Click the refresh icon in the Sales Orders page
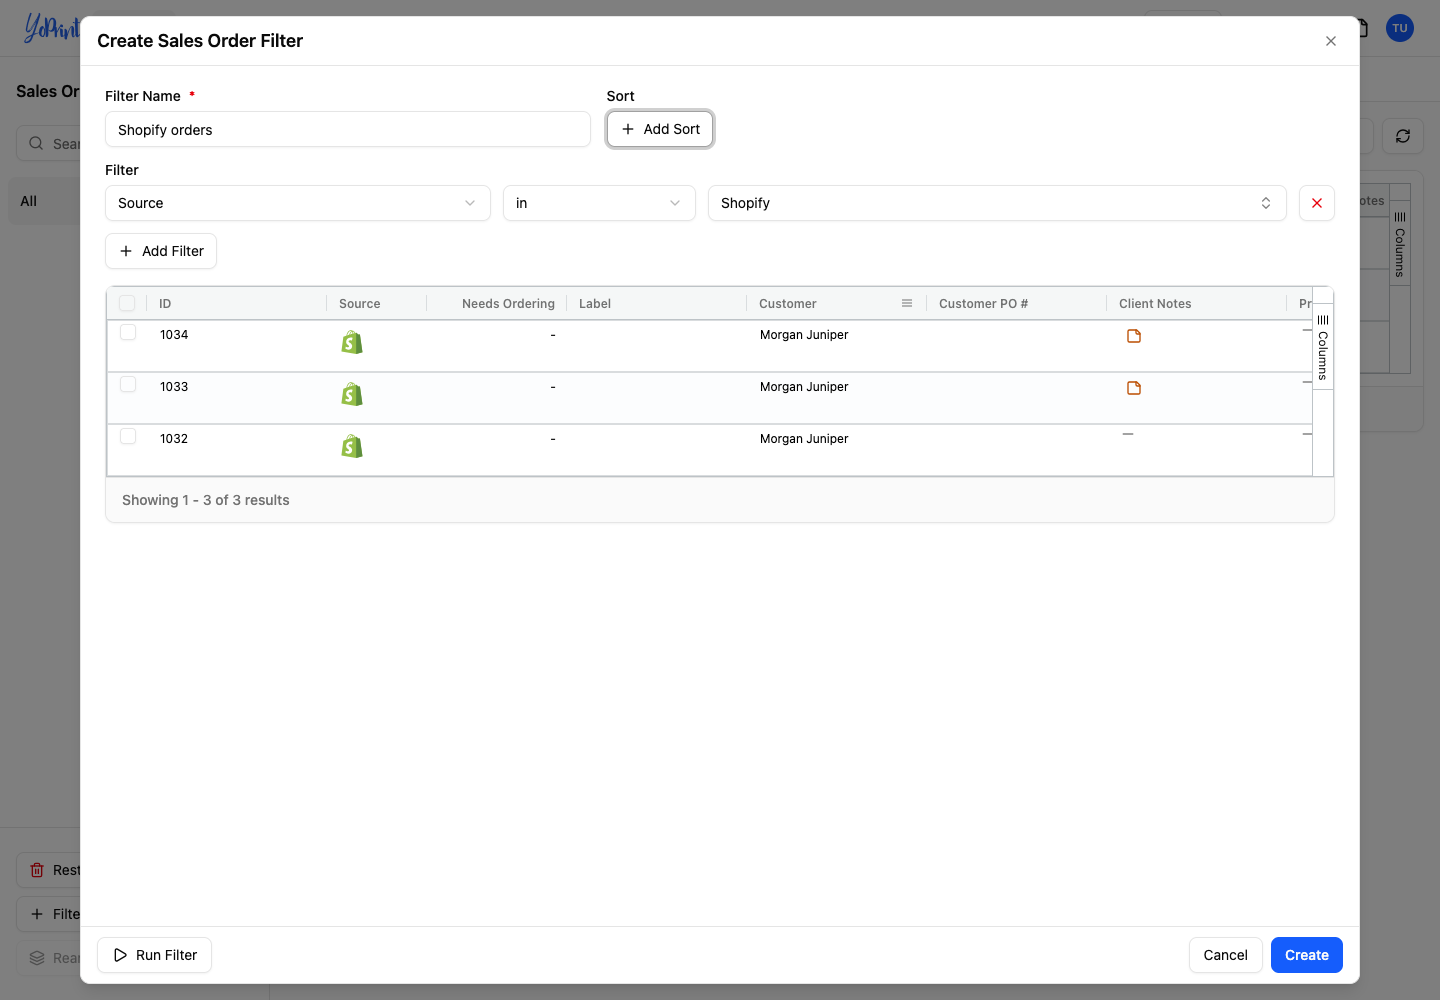 tap(1403, 136)
